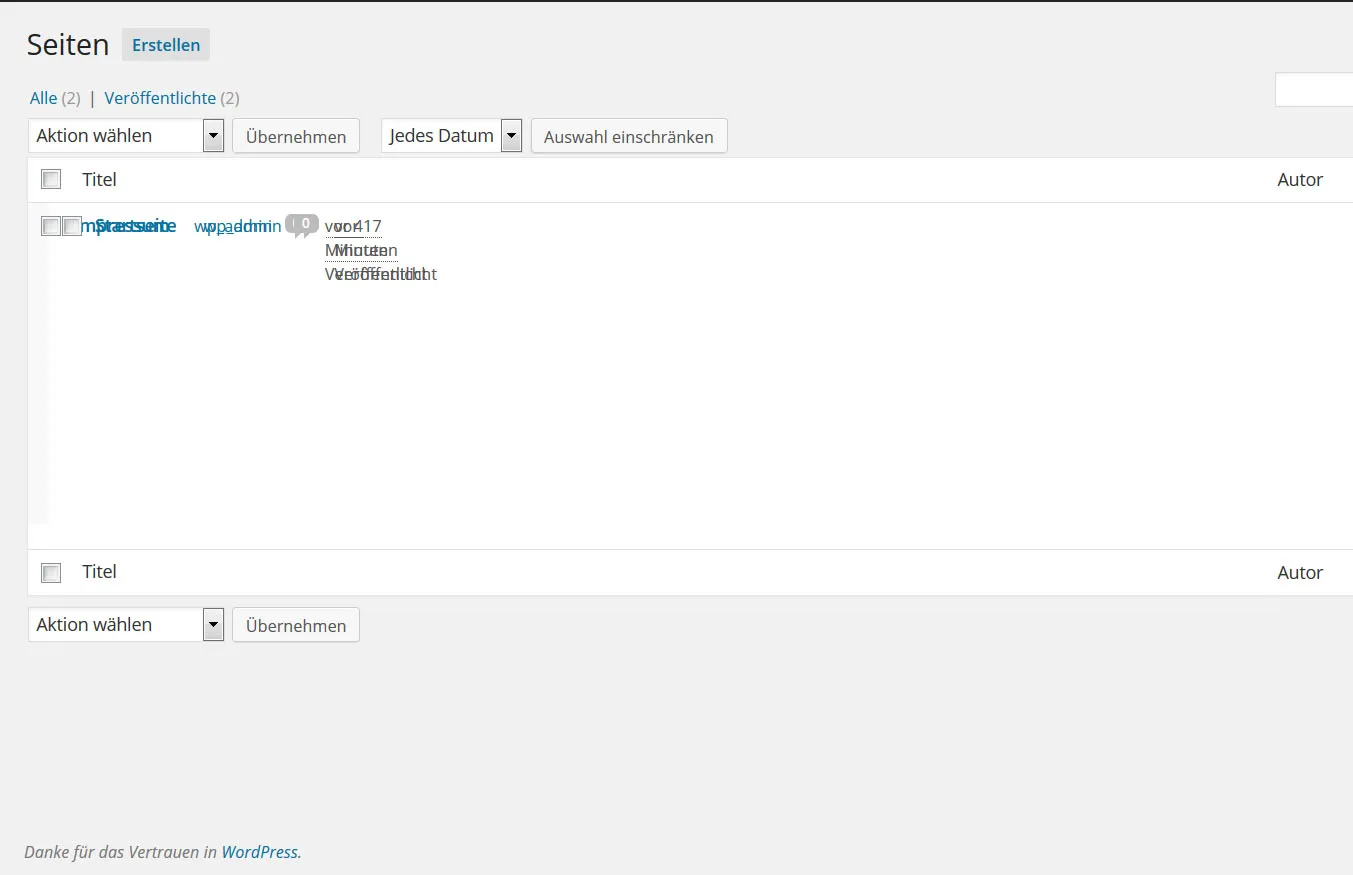Screen dimensions: 1353x875
Task: Click Übernehmen beside the lower bulk actions
Action: 296,625
